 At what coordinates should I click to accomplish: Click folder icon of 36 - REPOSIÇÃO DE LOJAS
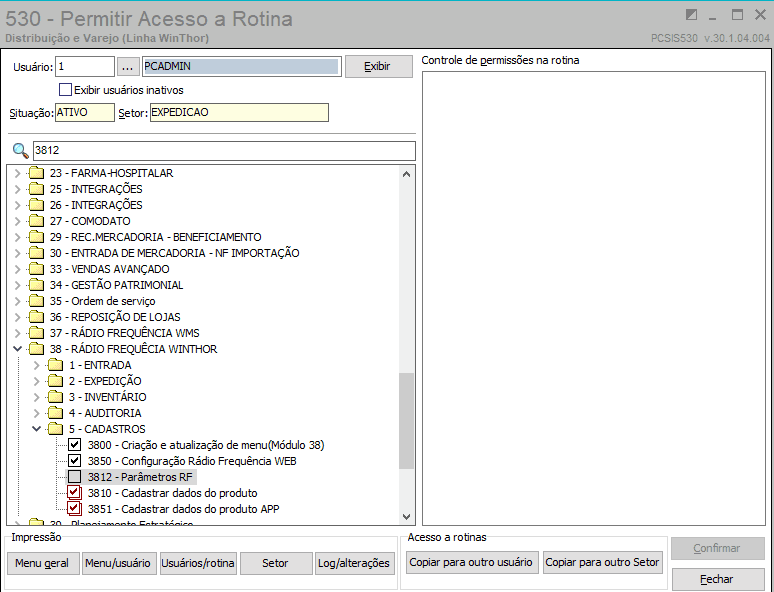[x=36, y=317]
